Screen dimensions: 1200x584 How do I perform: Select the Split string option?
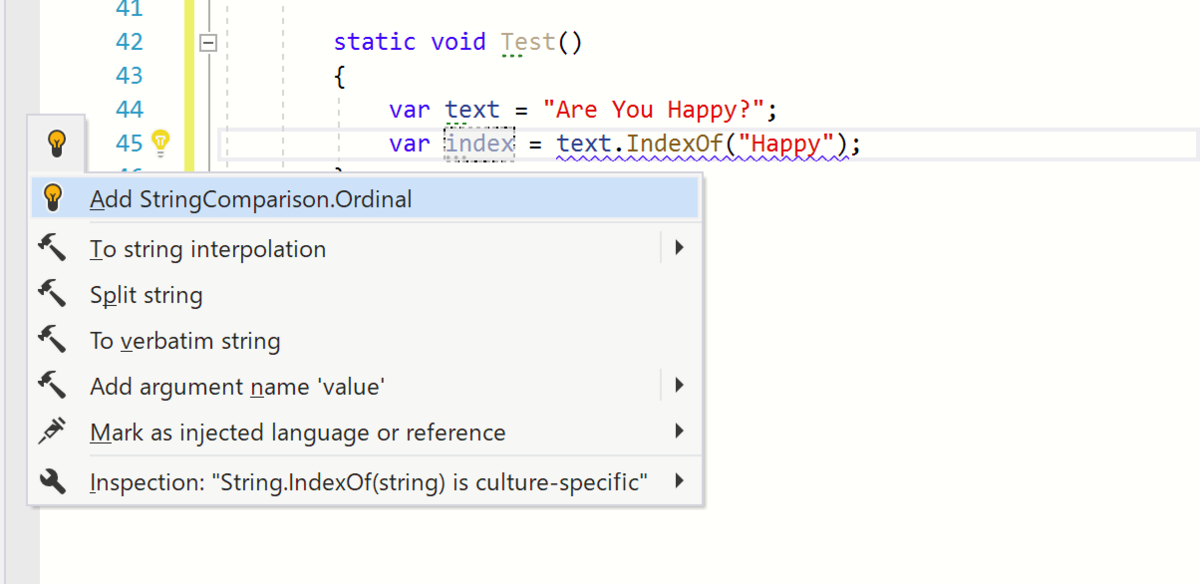point(146,294)
